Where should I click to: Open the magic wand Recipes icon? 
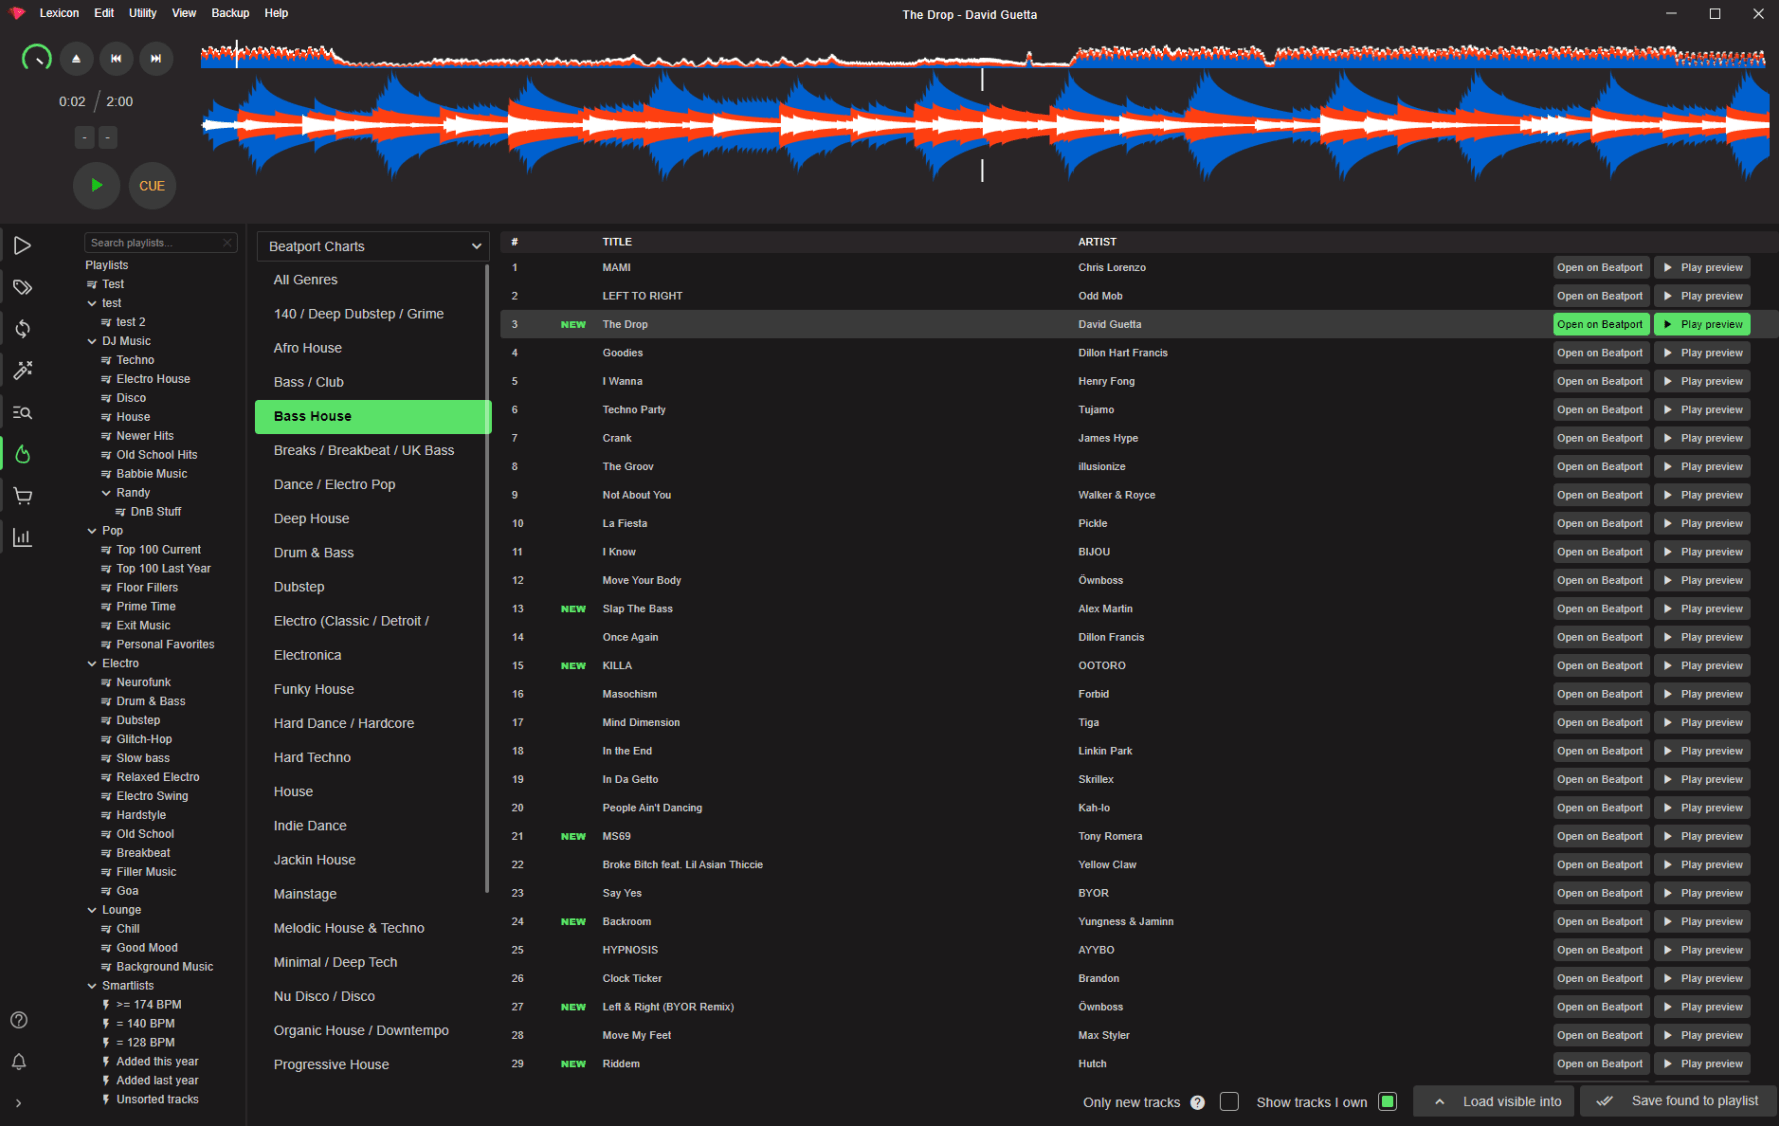(22, 371)
